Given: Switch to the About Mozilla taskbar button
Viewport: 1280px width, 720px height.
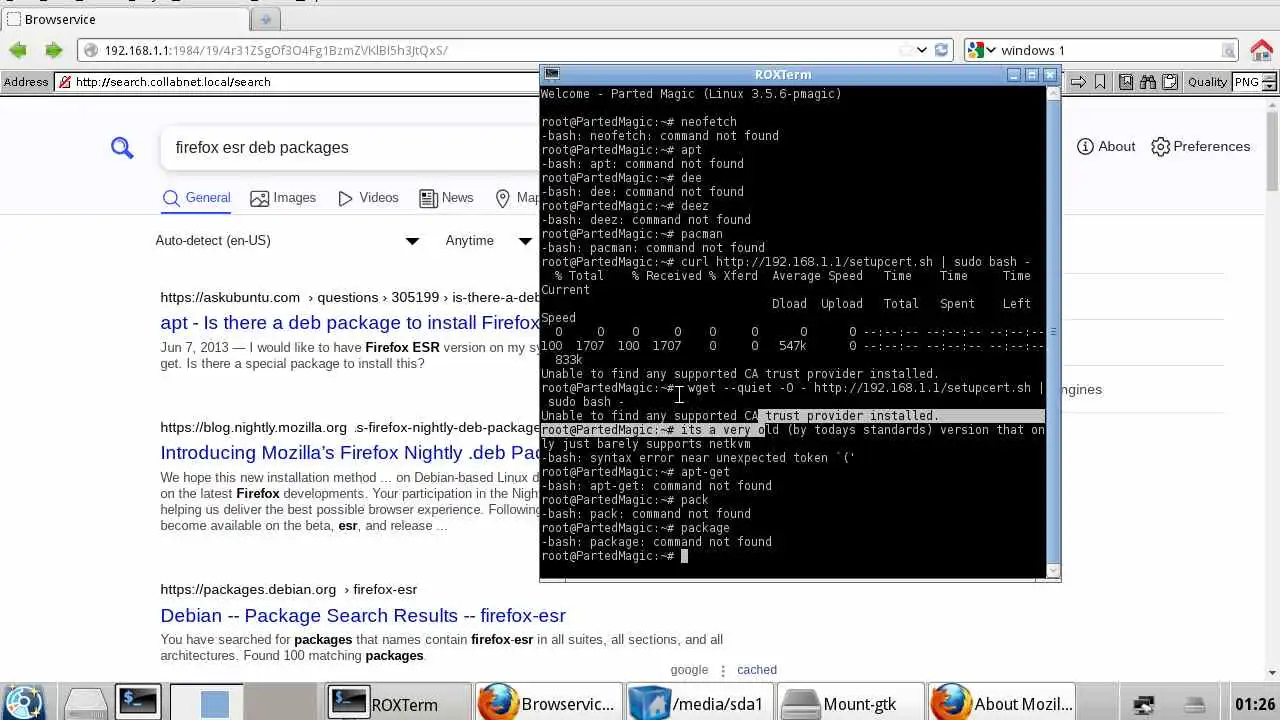Looking at the screenshot, I should point(1000,704).
